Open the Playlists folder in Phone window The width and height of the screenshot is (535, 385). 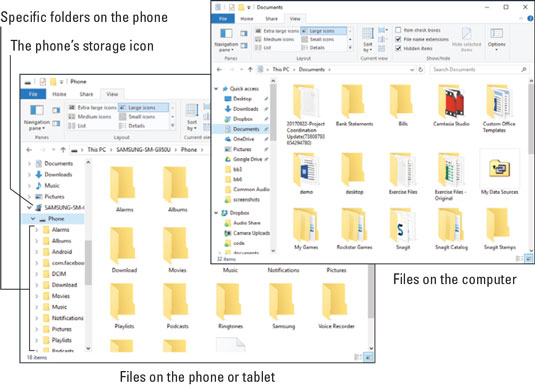pos(124,306)
